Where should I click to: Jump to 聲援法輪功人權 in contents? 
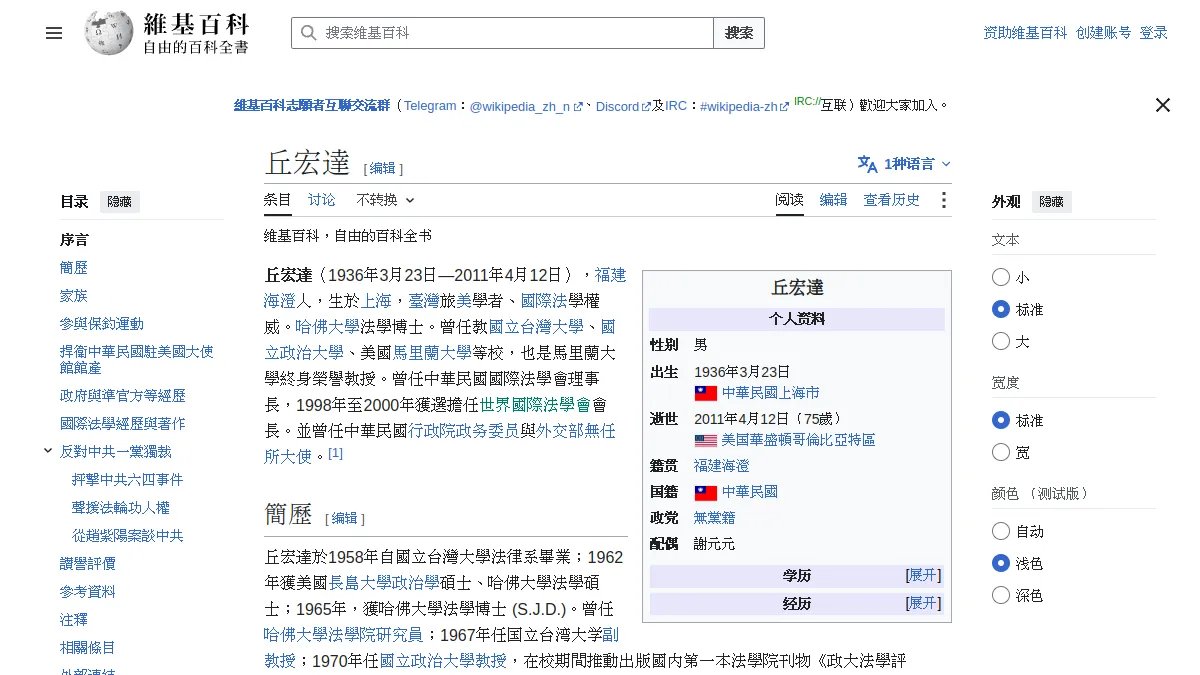tap(121, 508)
